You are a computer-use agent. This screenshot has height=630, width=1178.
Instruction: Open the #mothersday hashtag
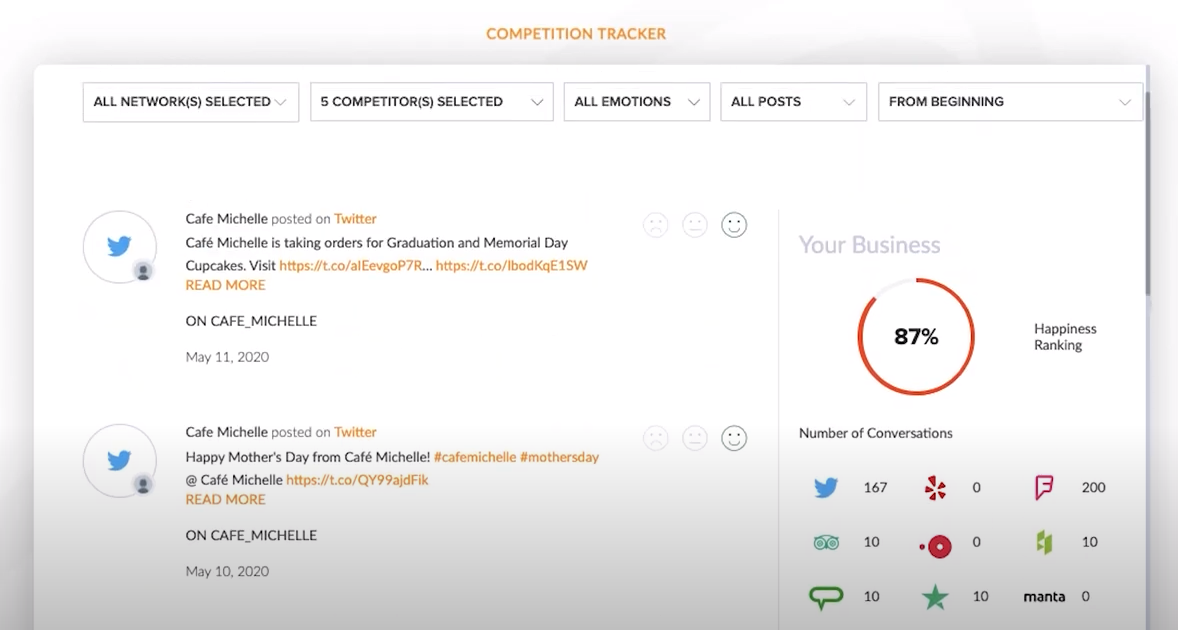coord(559,457)
